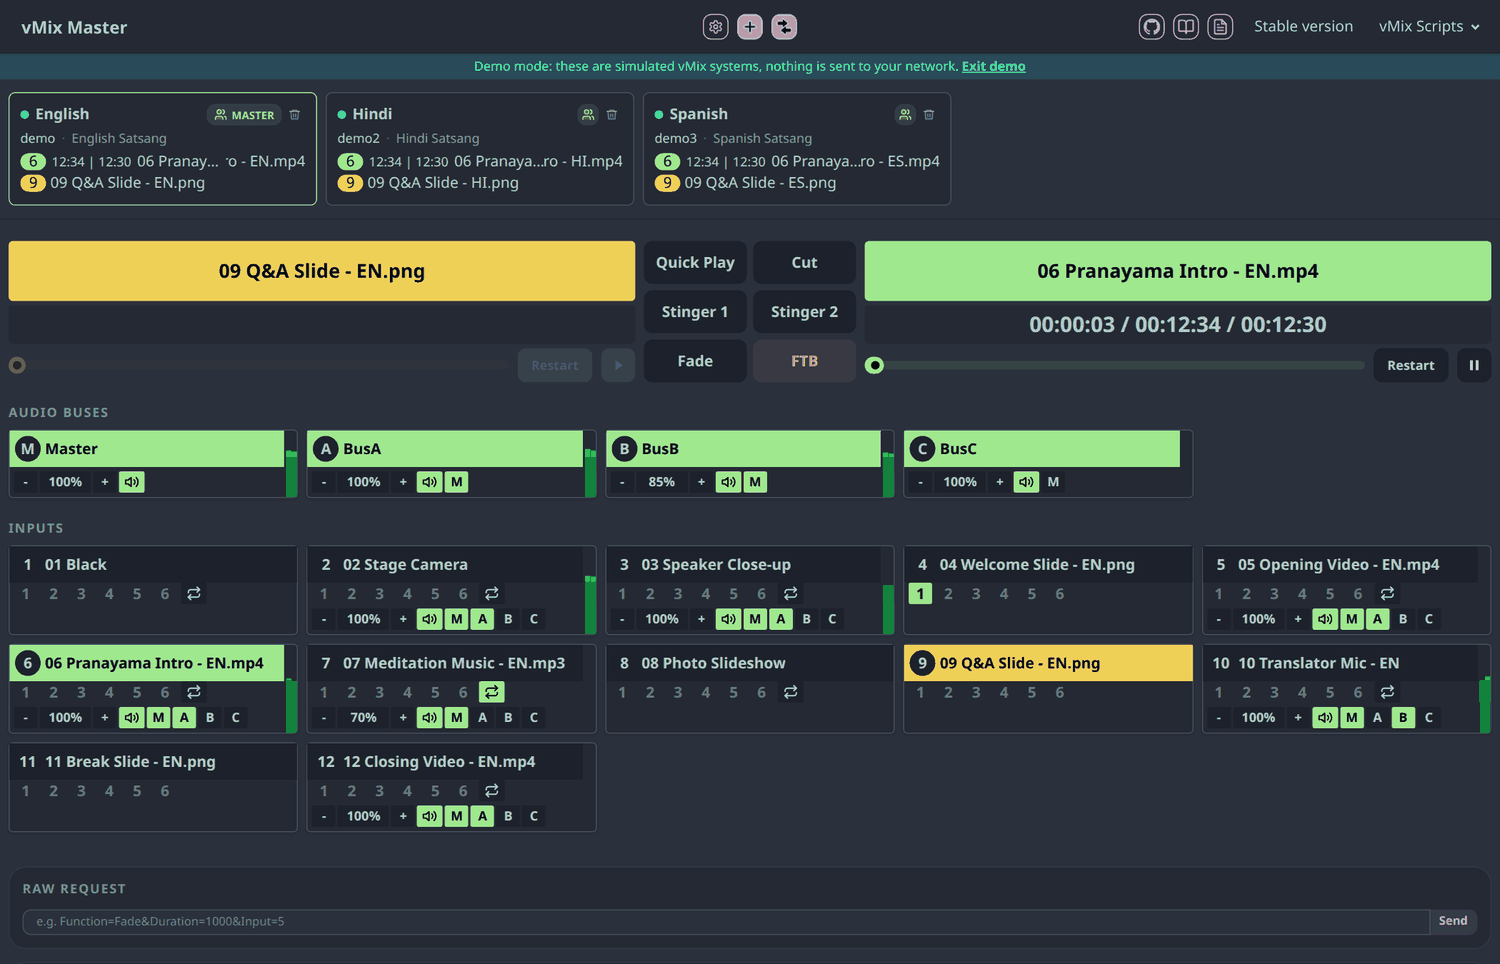Delete the Spanish system with trash icon
This screenshot has height=964, width=1500.
coord(929,115)
